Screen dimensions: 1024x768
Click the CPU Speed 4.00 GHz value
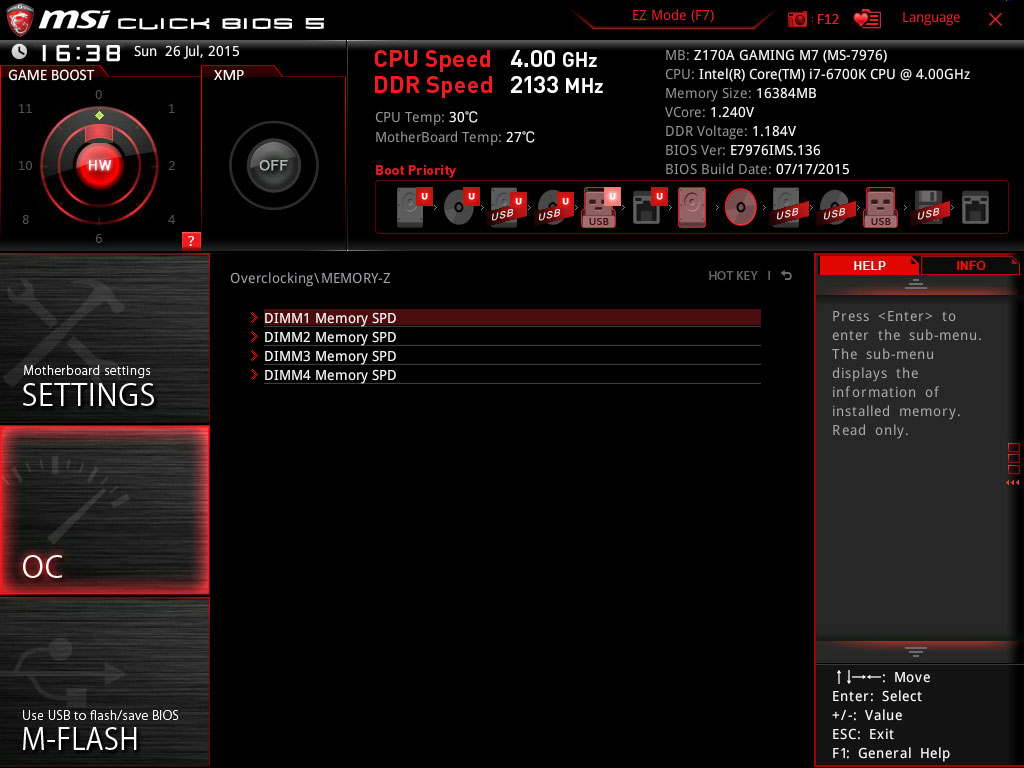(x=554, y=59)
